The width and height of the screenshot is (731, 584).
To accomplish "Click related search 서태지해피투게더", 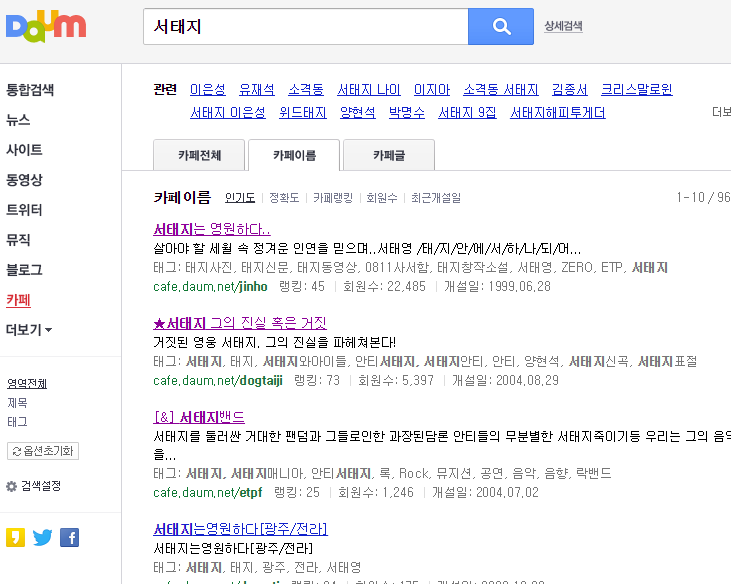I will (558, 113).
